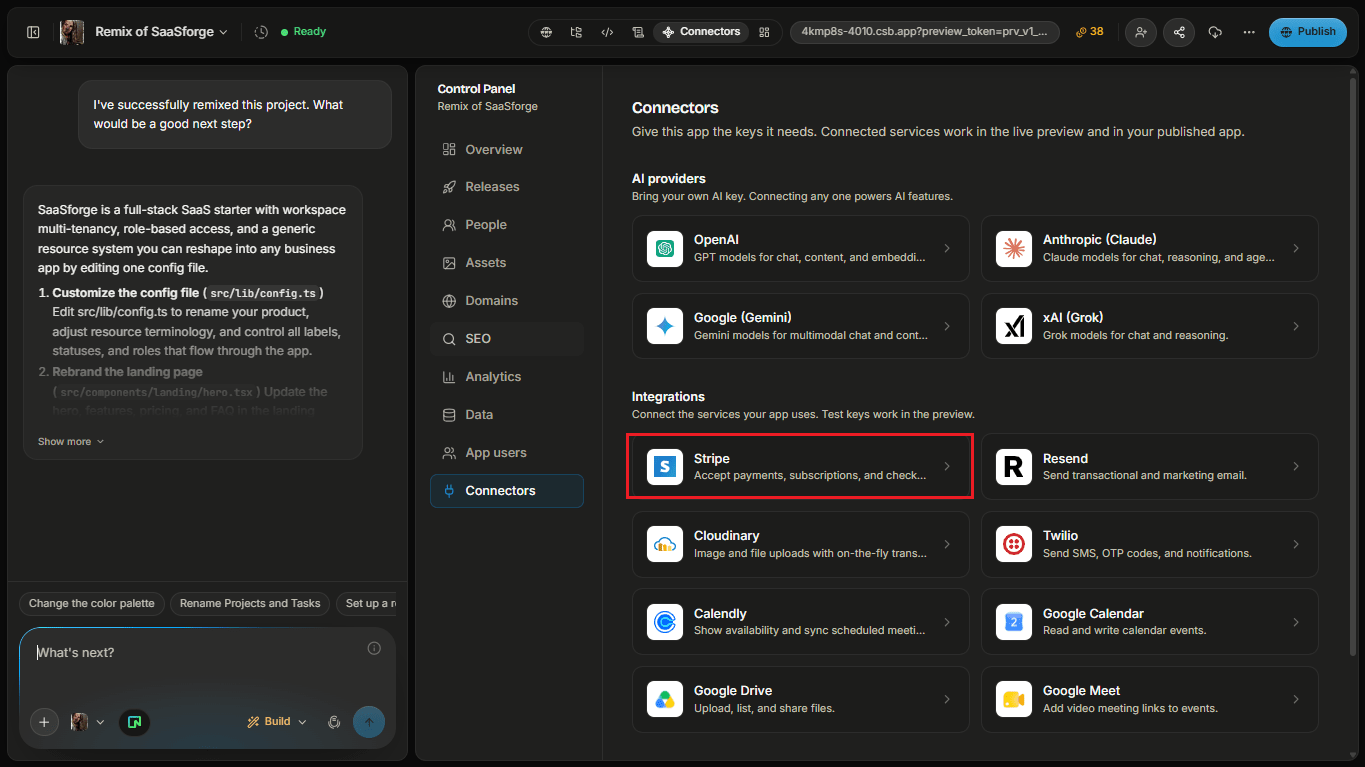
Task: Click the Publish button
Action: [x=1307, y=32]
